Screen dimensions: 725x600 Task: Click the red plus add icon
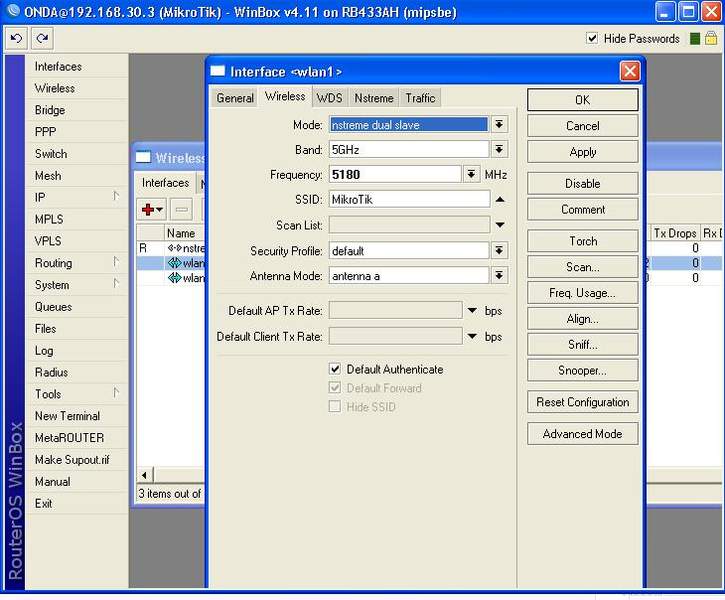[148, 210]
